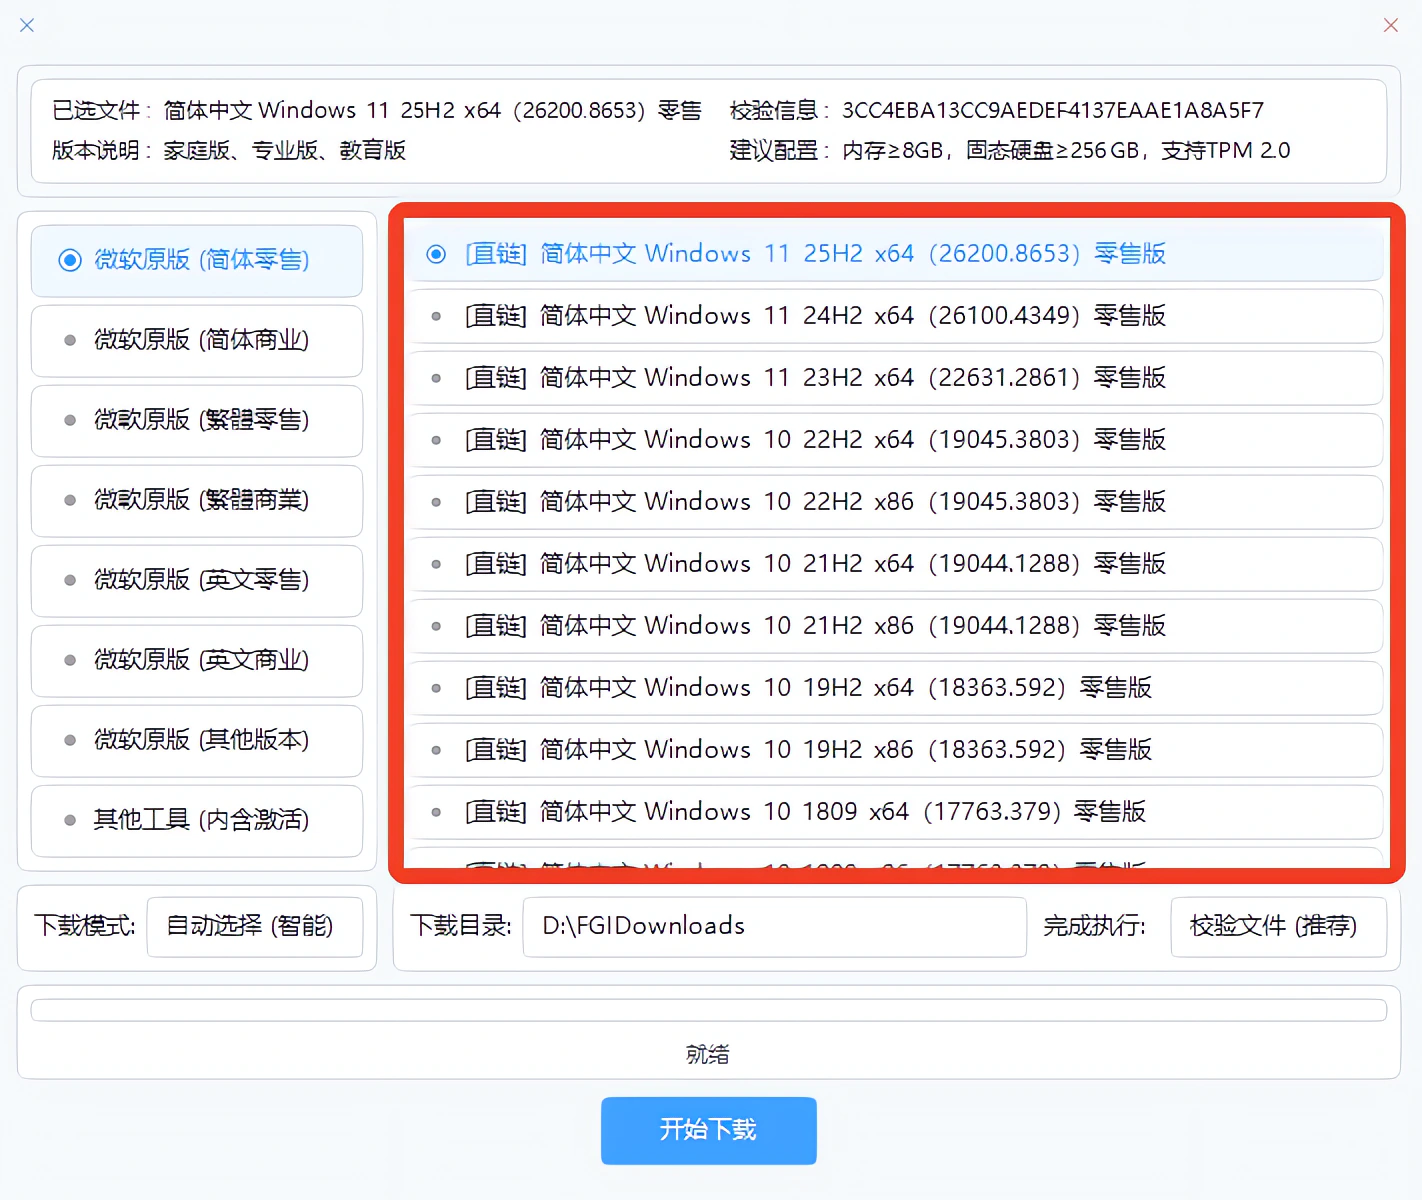Screen dimensions: 1422x1200
Task: Click the X icon in the top-left corner
Action: (x=27, y=25)
